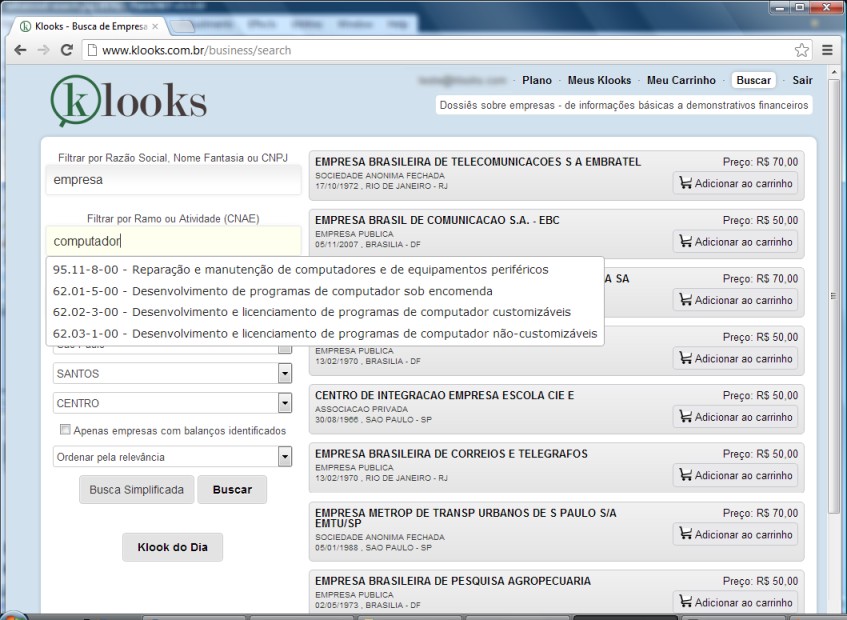Open the Chrome hamburger menu

[x=827, y=50]
